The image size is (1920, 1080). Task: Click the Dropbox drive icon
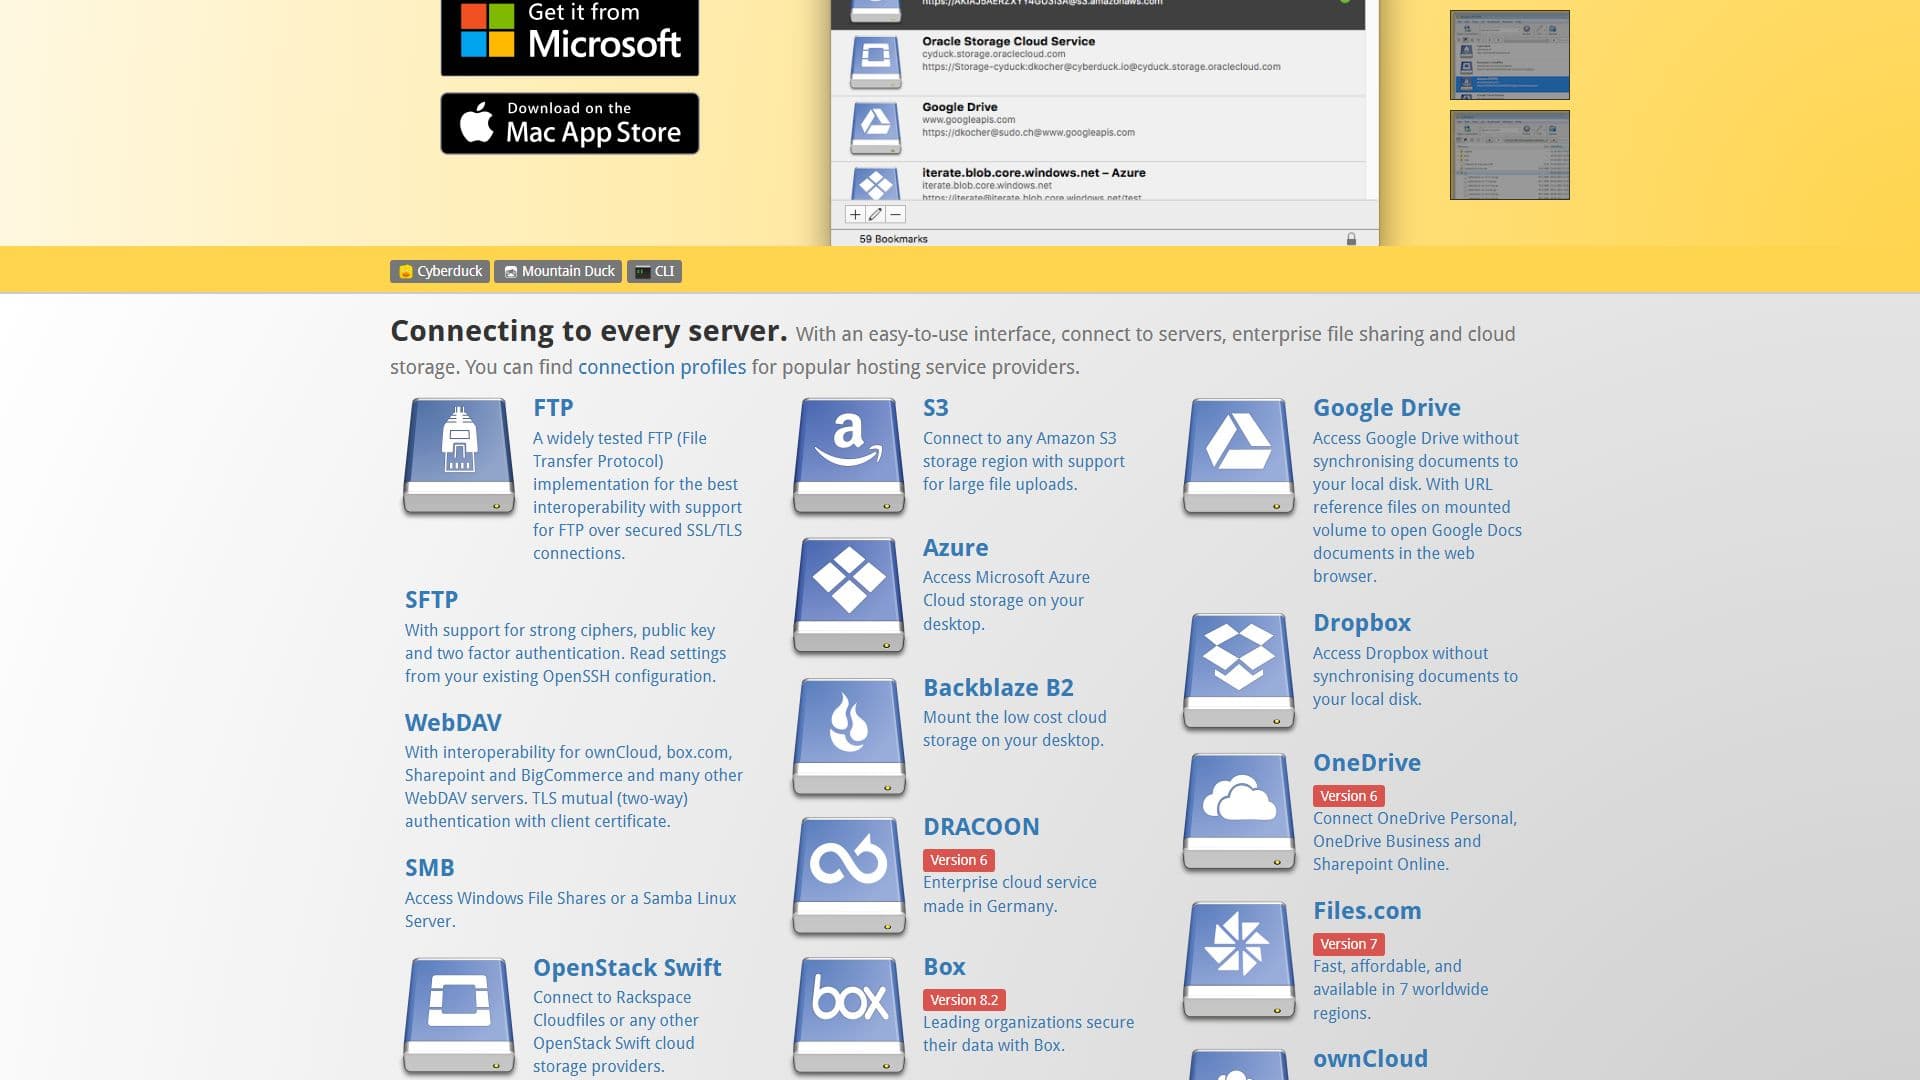(x=1239, y=671)
